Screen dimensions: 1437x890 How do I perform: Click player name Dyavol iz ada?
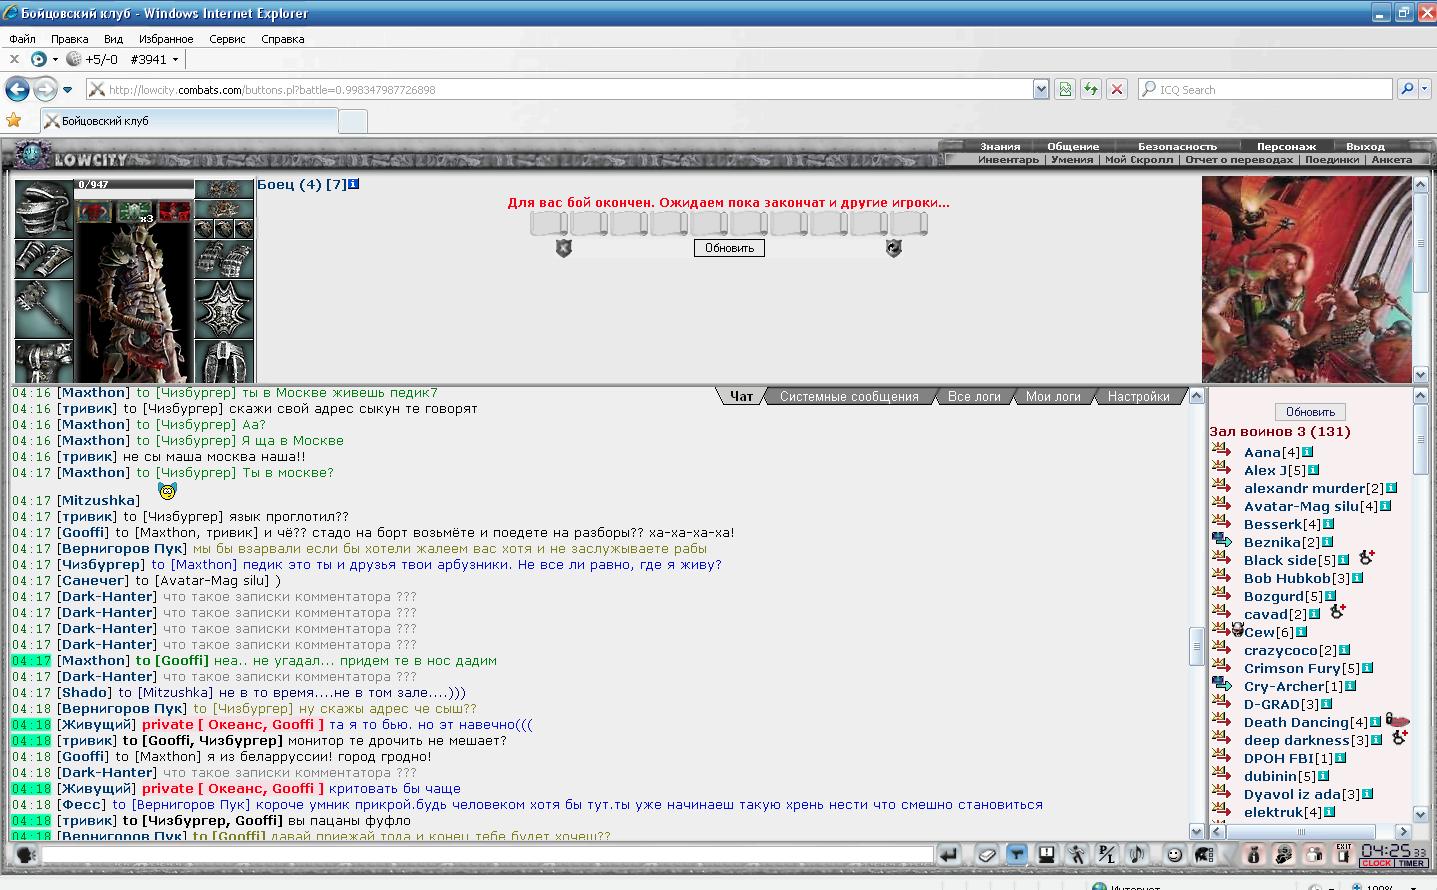click(1292, 794)
